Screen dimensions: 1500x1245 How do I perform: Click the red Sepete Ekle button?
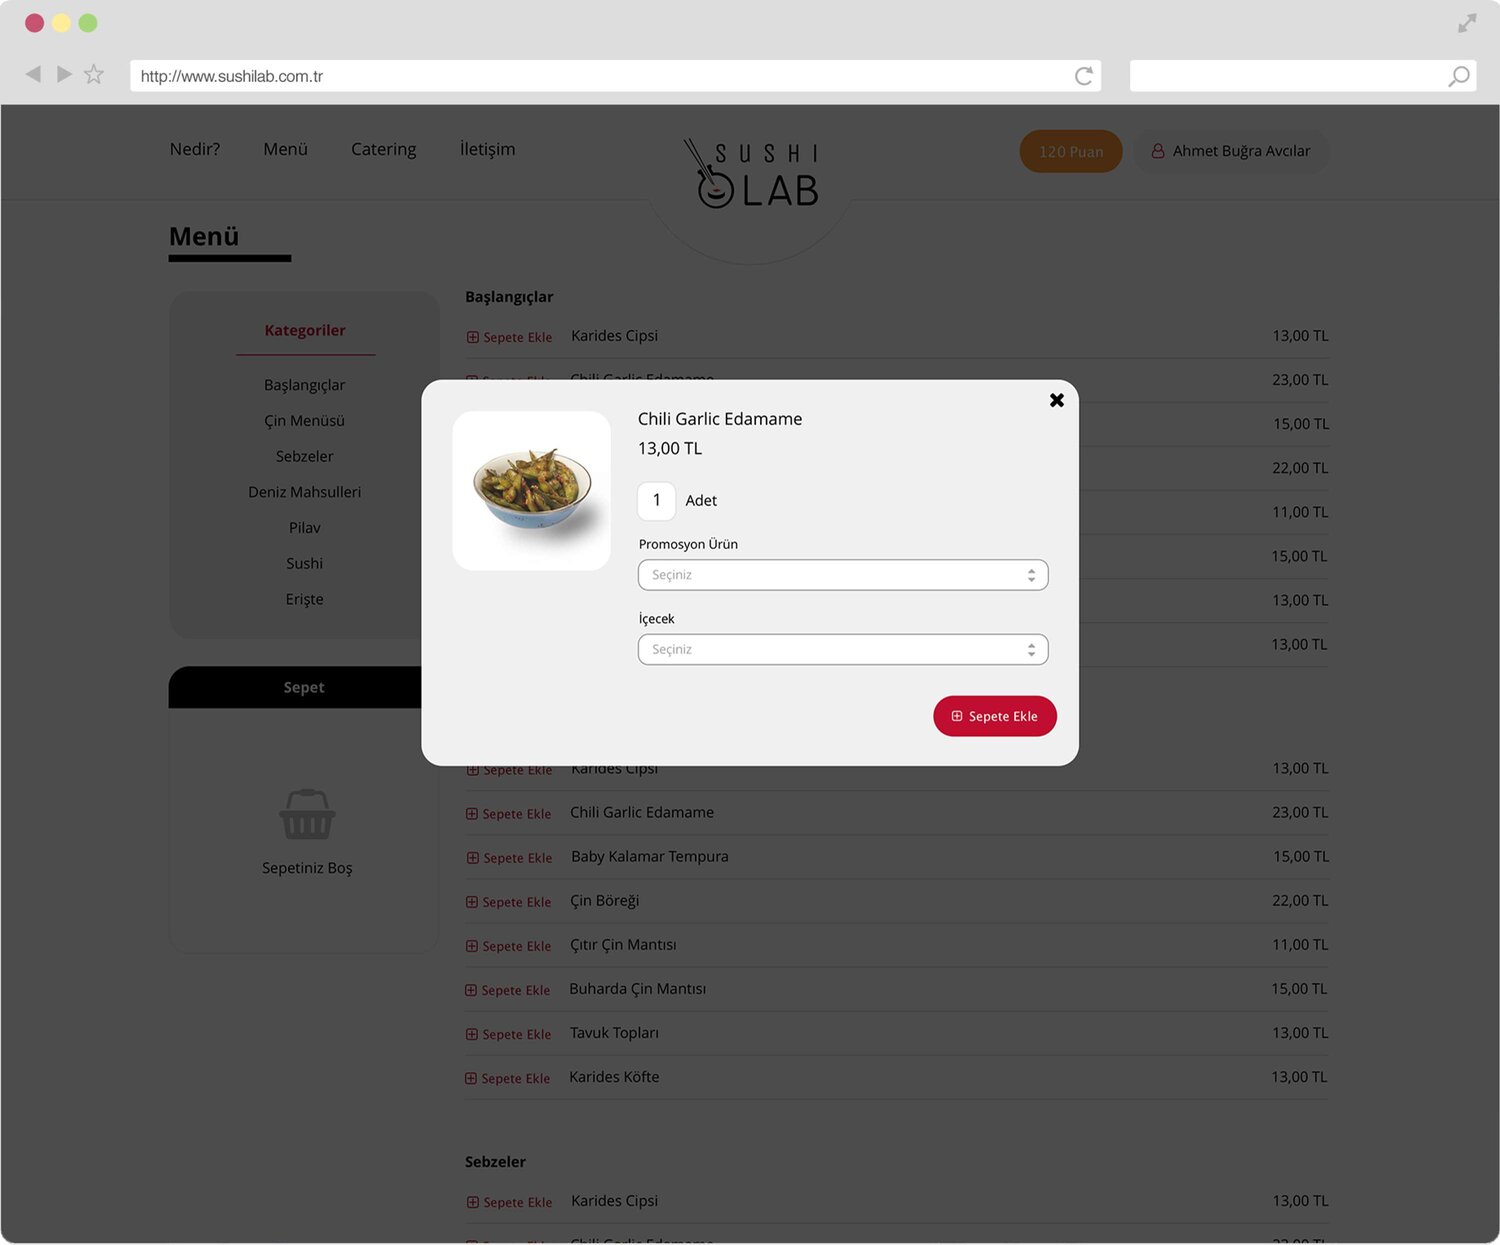click(x=995, y=716)
